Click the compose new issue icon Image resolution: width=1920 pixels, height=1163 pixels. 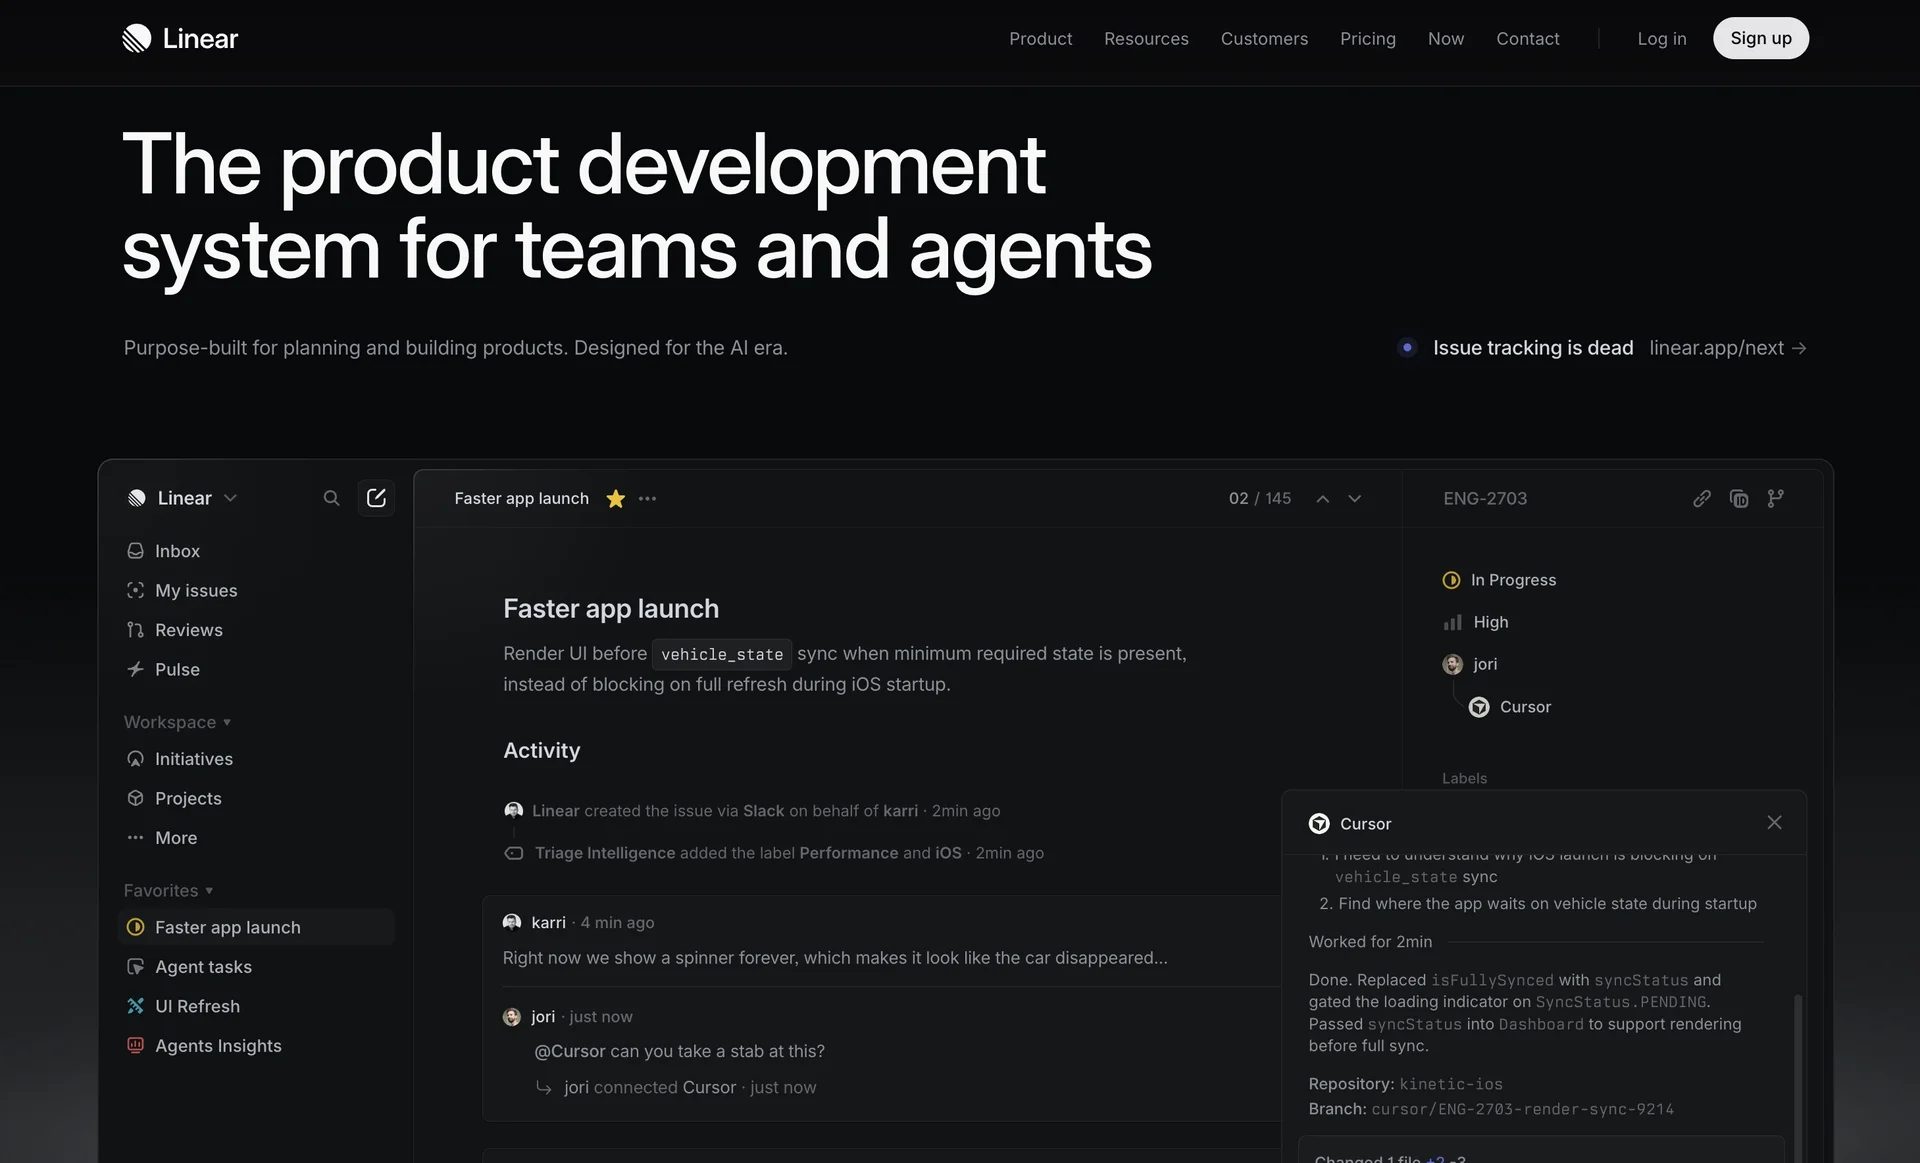(376, 498)
